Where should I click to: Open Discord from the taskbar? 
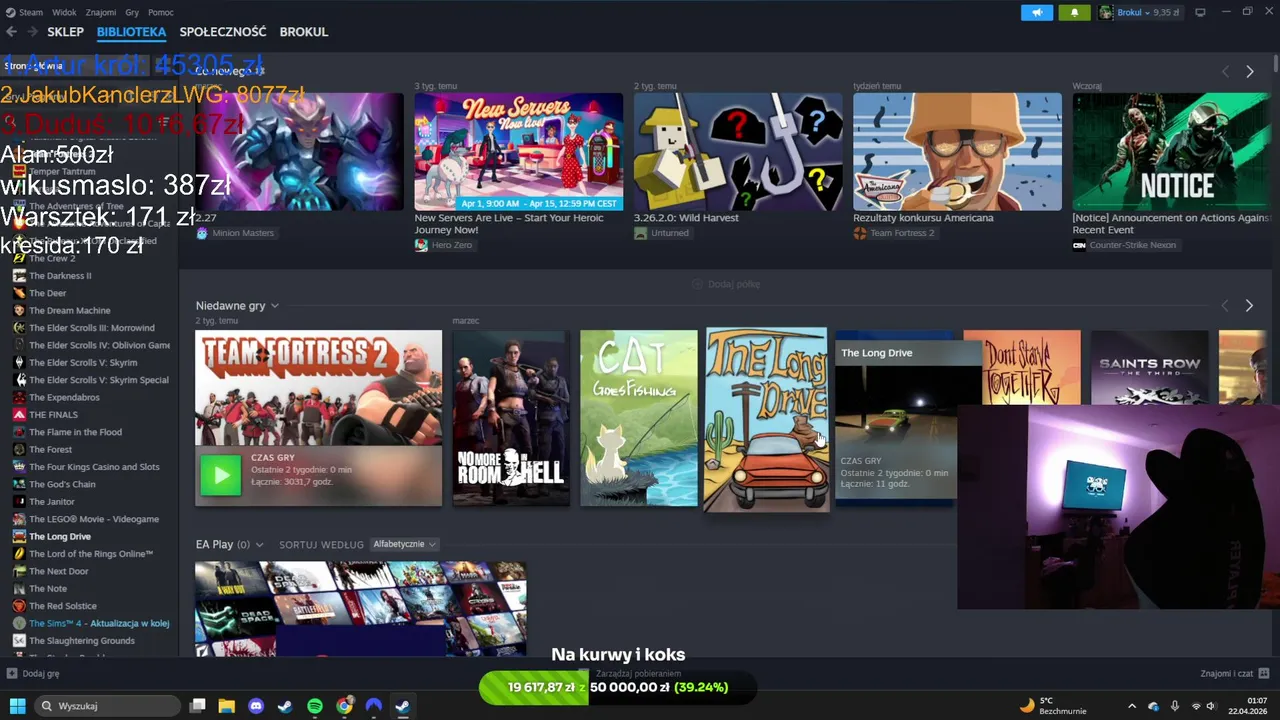256,706
